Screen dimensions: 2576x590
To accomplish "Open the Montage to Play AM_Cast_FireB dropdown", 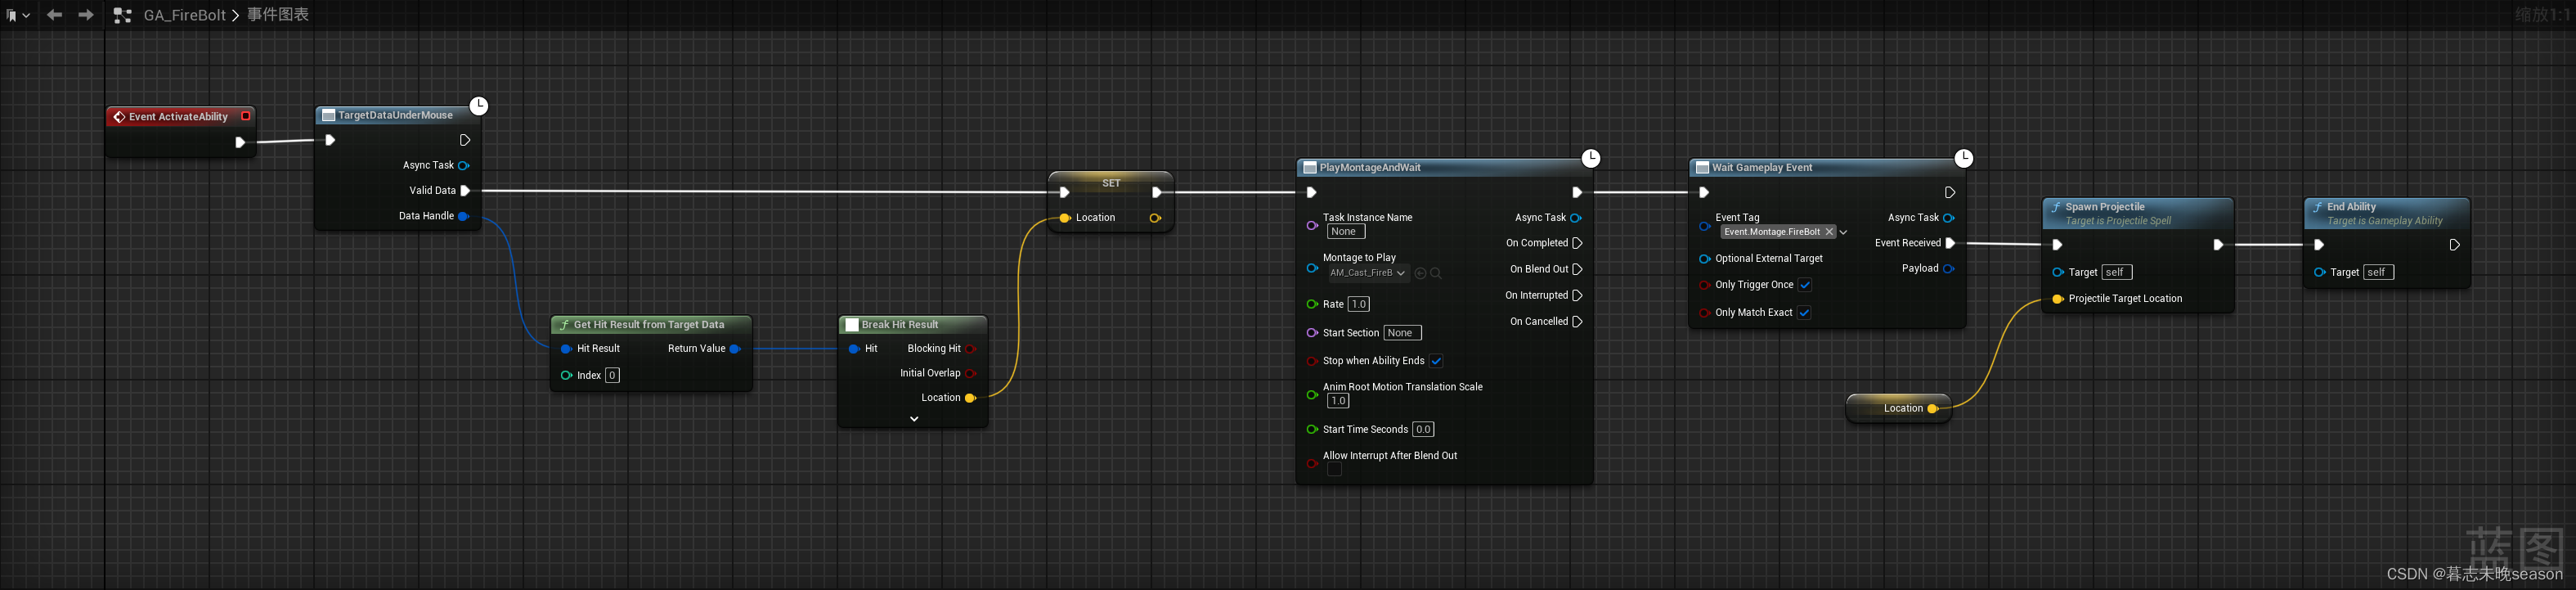I will point(1368,273).
